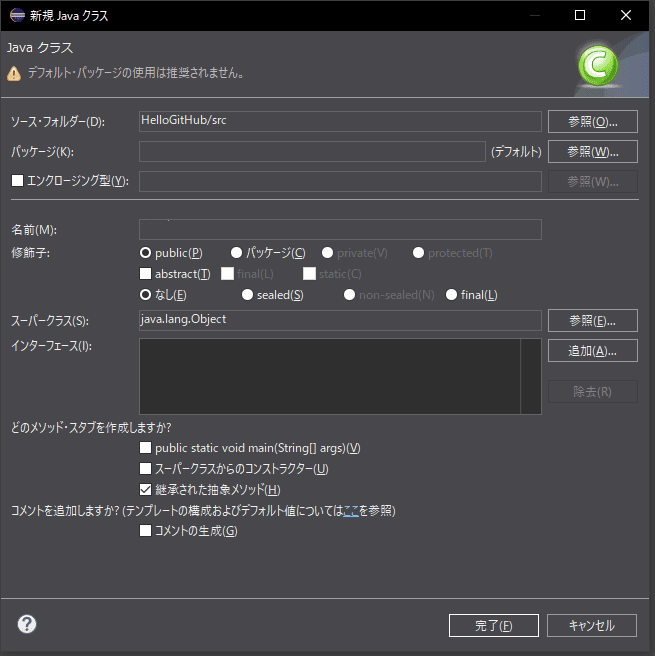The height and width of the screenshot is (656, 655).
Task: Minimize the New Java Class dialog
Action: tap(534, 16)
